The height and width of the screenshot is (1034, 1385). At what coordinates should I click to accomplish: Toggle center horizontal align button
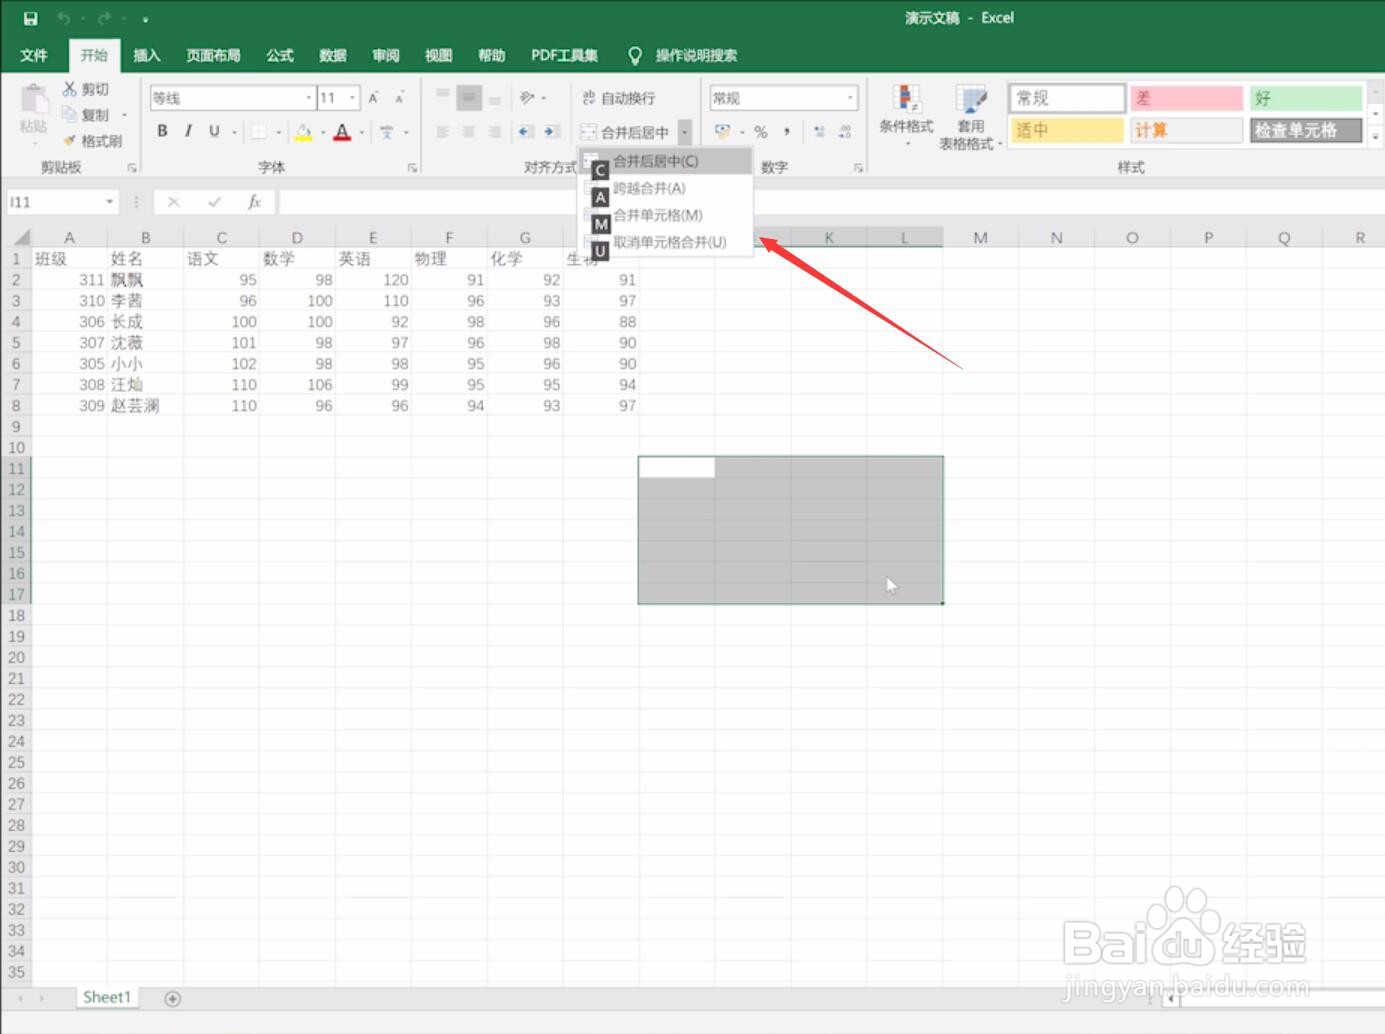[x=469, y=131]
